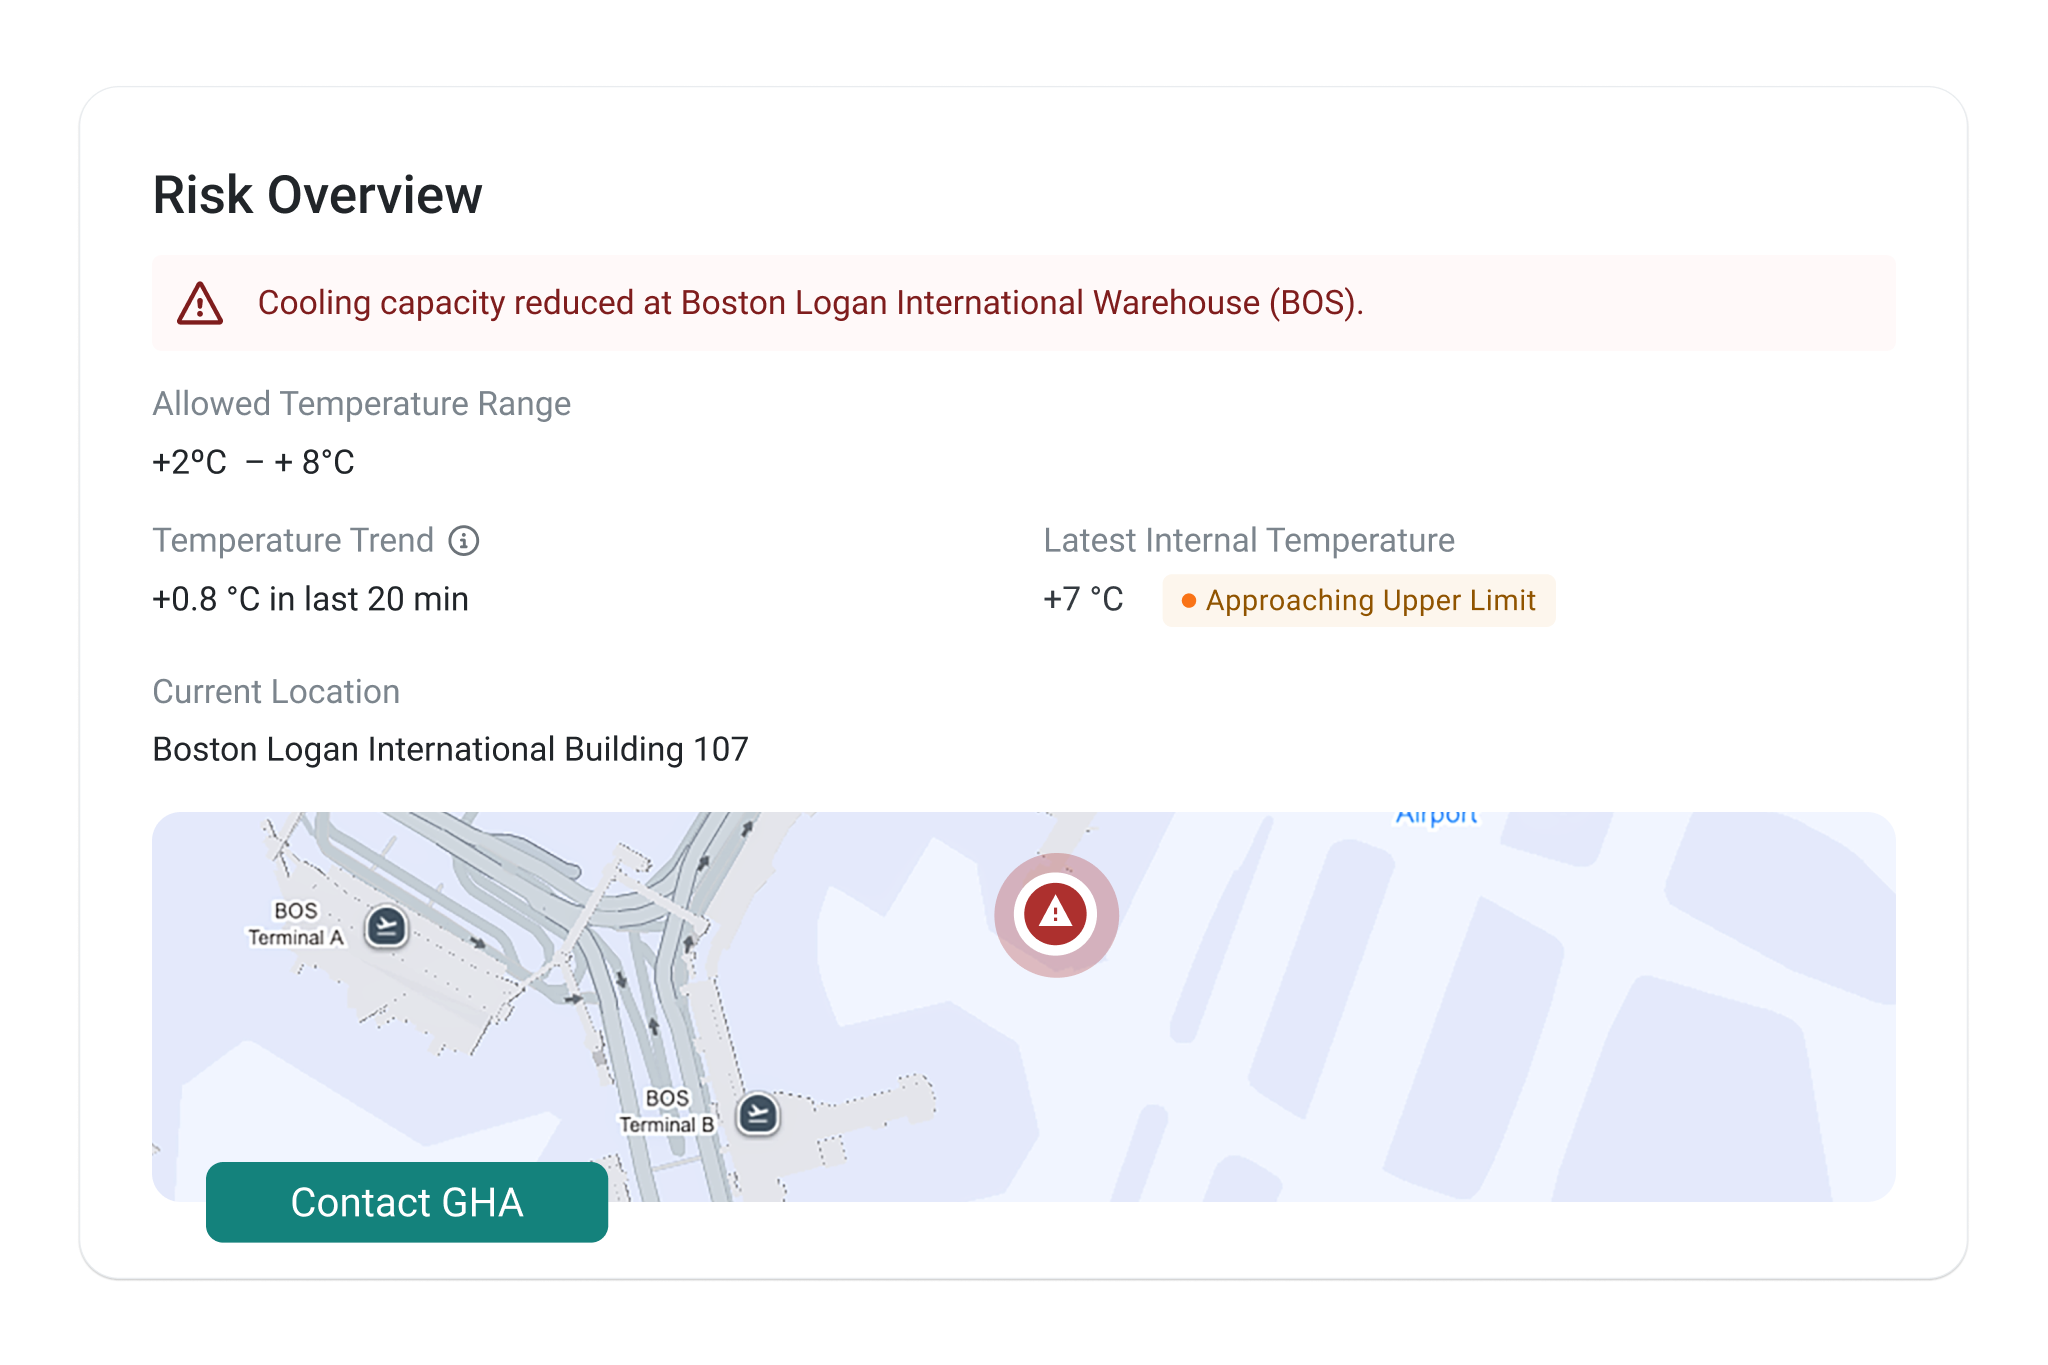Click the +2°C – +8°C range value
Screen dimensions: 2048x1365
tap(253, 462)
